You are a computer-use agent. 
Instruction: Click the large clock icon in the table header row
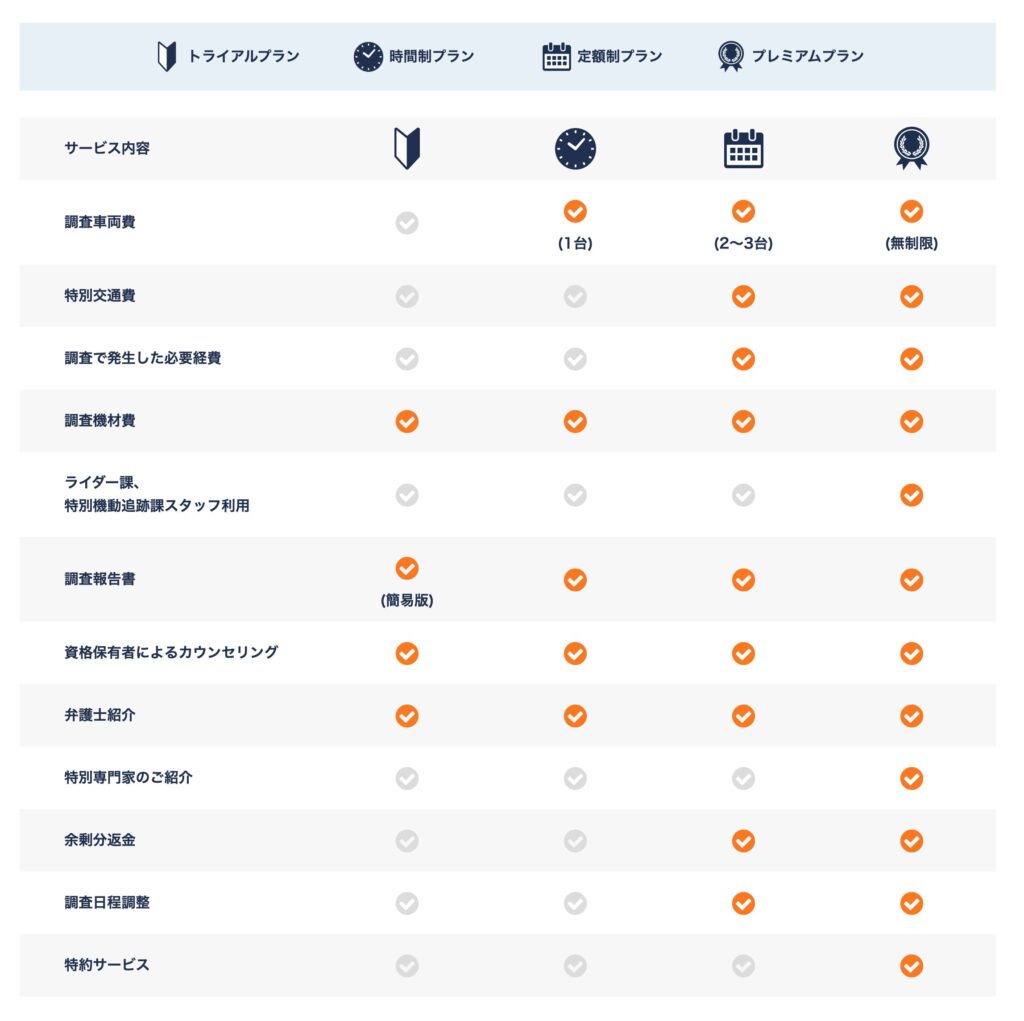pyautogui.click(x=575, y=149)
